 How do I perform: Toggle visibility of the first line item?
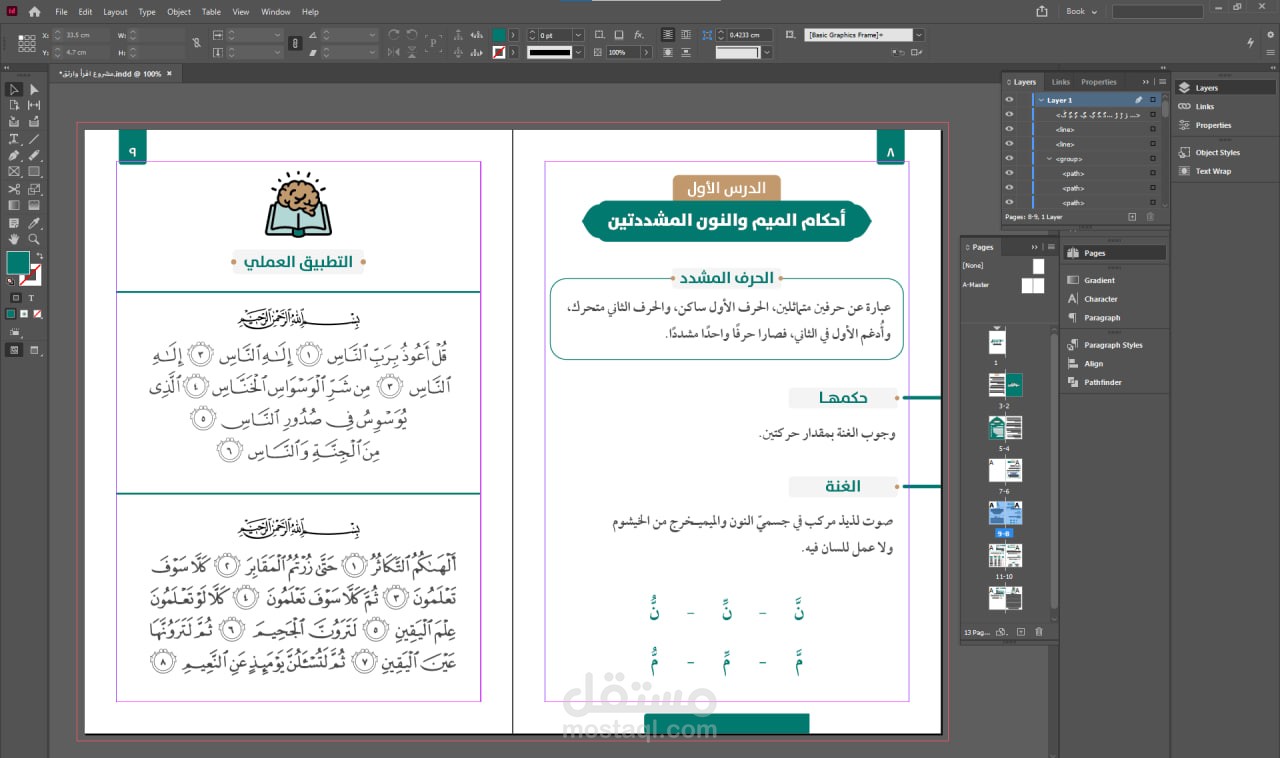[1009, 129]
